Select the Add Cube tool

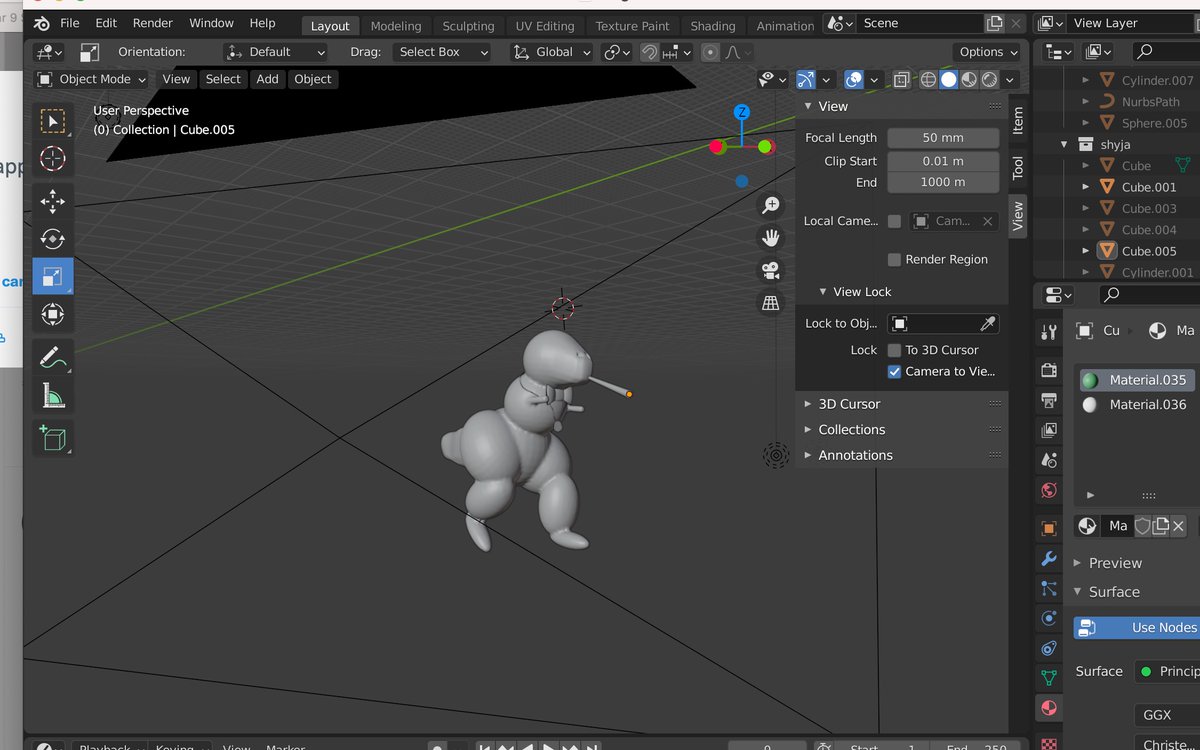tap(52, 437)
